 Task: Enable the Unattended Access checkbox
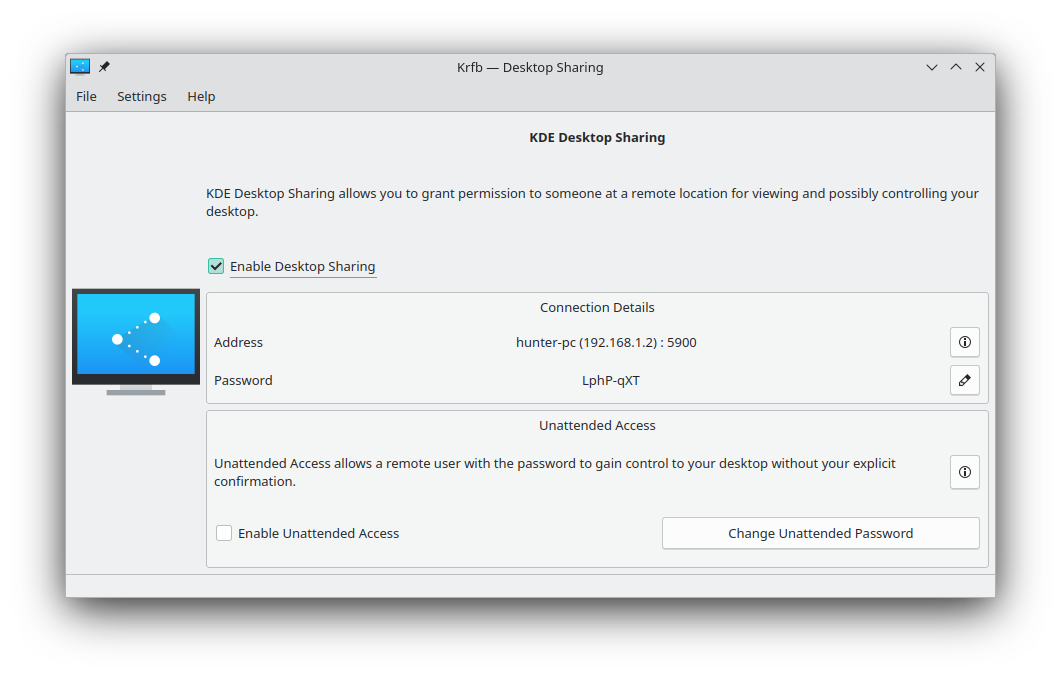click(x=225, y=533)
